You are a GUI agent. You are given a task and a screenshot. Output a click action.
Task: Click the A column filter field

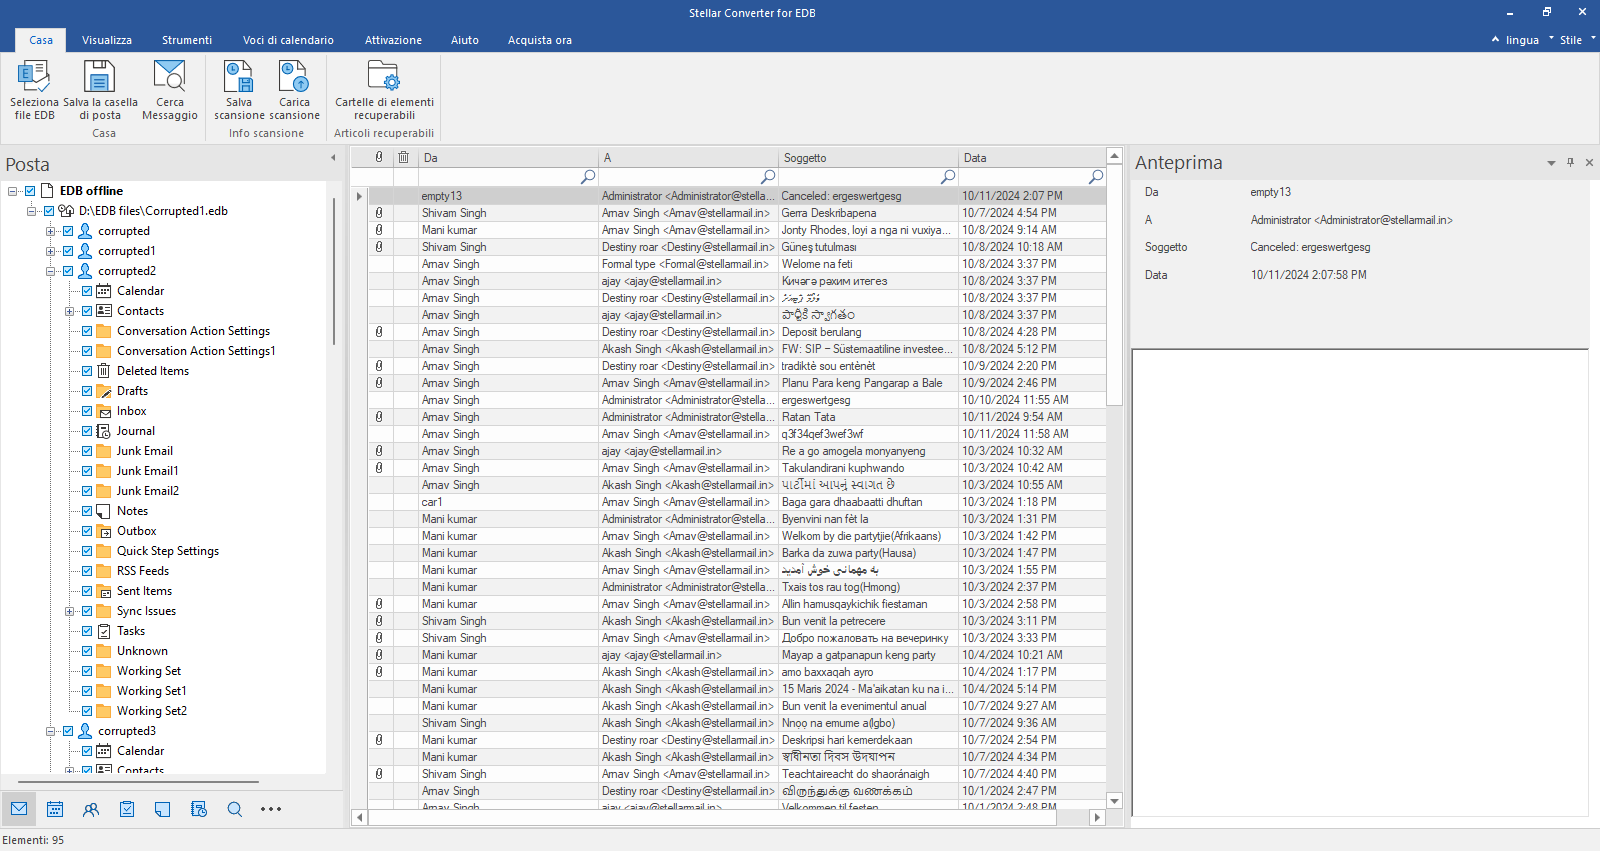pos(688,176)
